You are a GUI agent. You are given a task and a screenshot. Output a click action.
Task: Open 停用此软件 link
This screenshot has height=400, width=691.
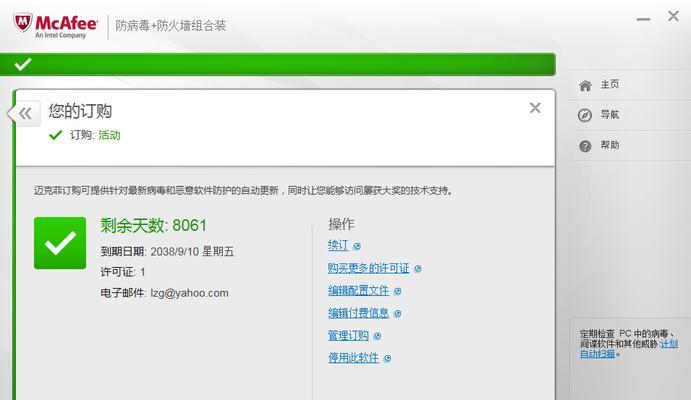coord(353,358)
